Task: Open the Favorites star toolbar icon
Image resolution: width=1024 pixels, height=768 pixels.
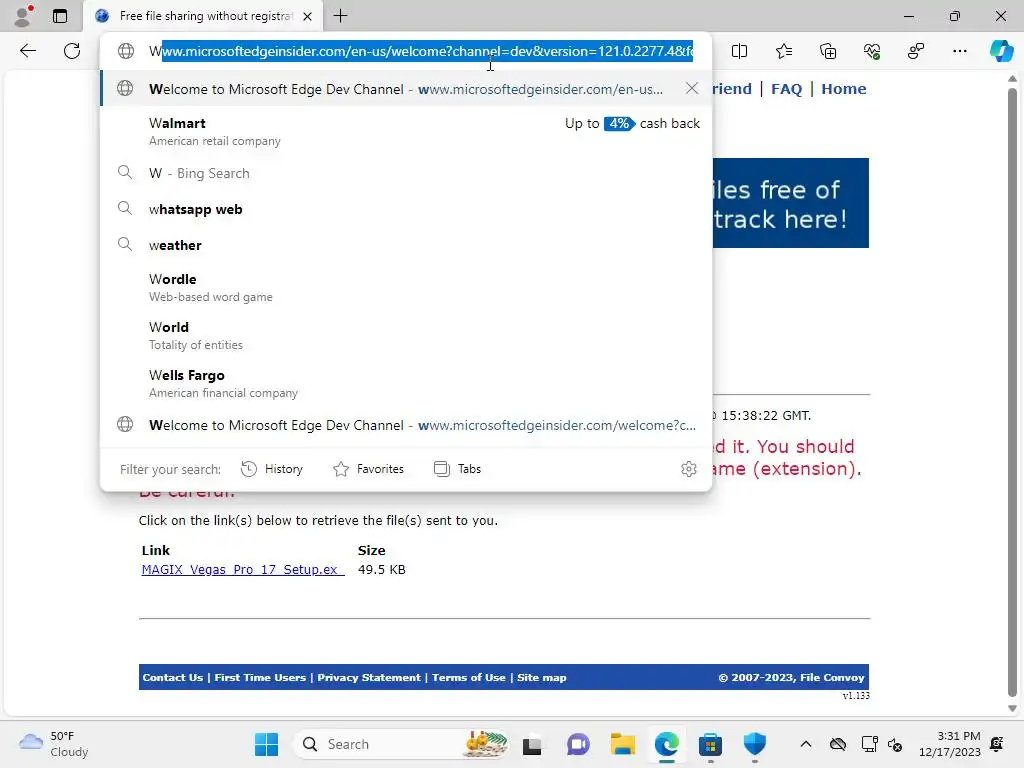Action: point(784,51)
